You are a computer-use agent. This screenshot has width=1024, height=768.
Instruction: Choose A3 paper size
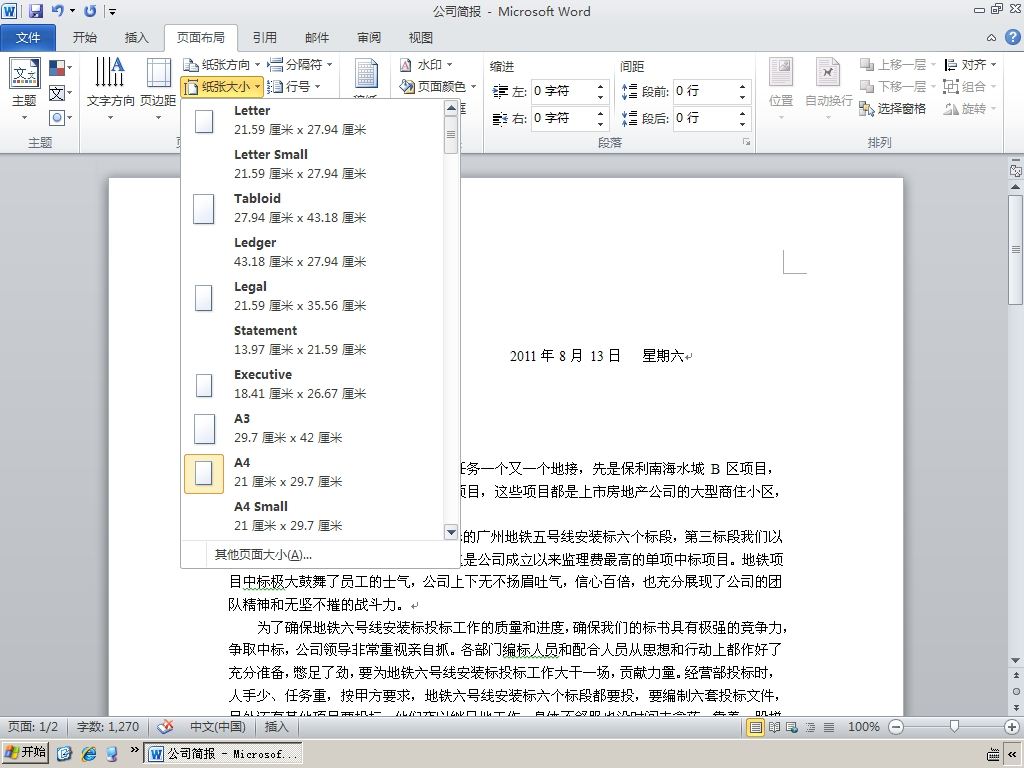click(312, 428)
